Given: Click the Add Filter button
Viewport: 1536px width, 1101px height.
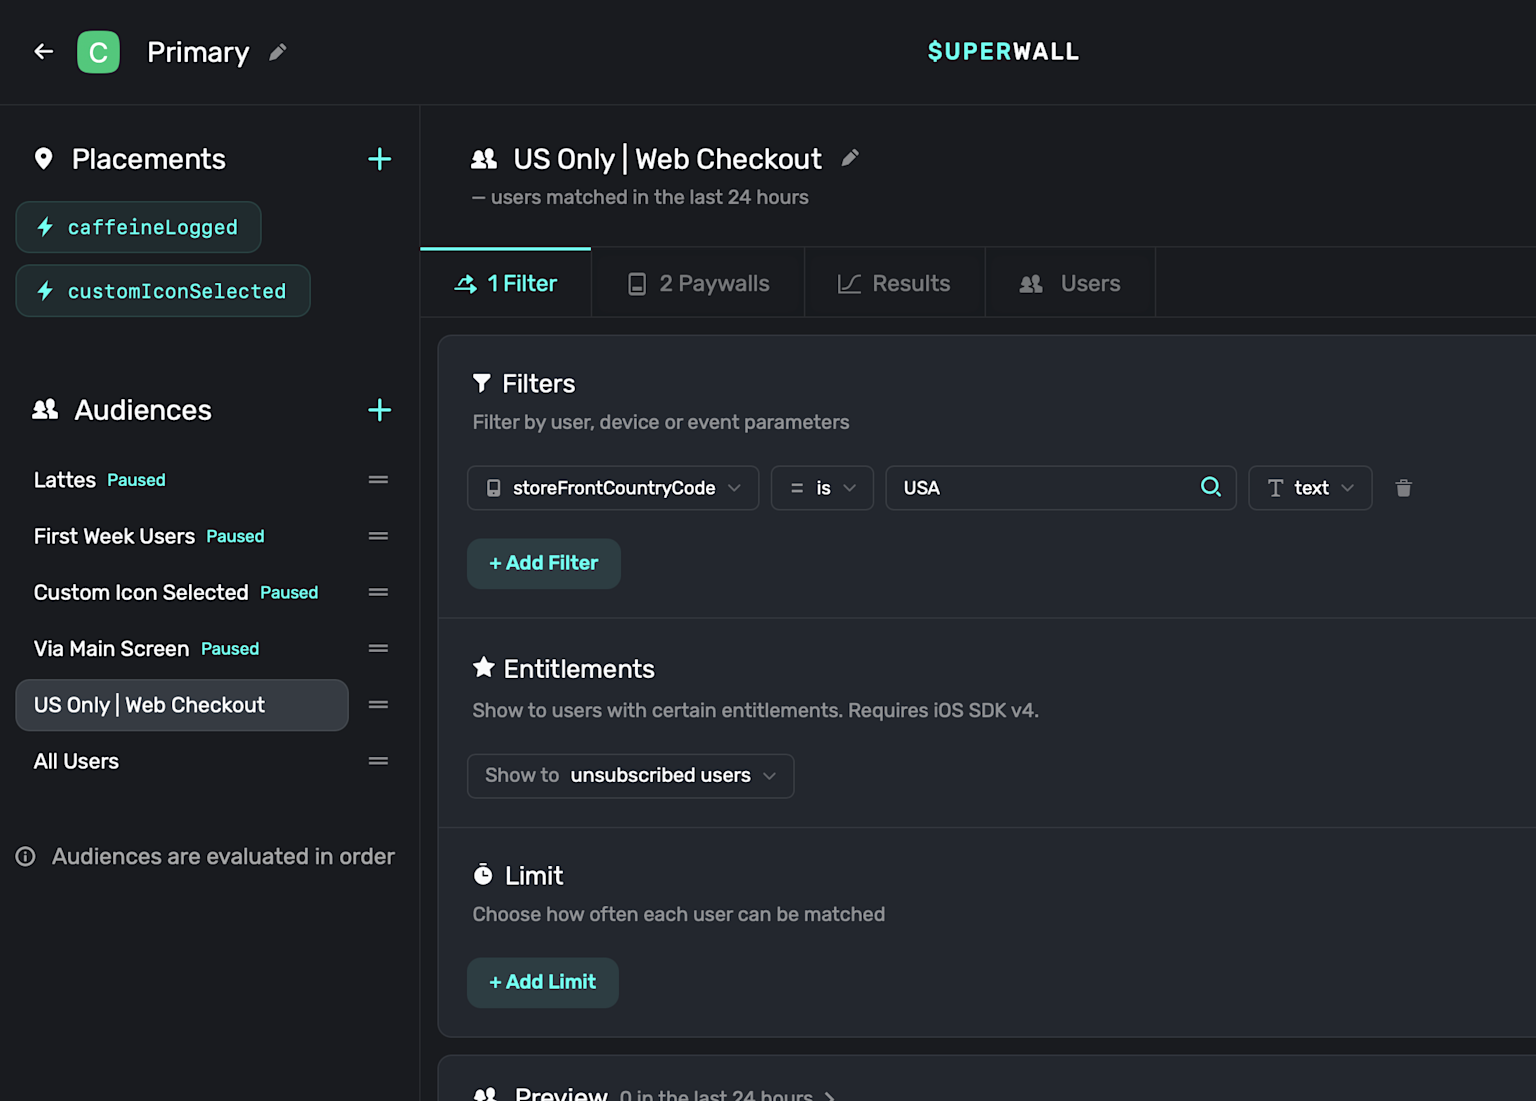Looking at the screenshot, I should pyautogui.click(x=543, y=564).
